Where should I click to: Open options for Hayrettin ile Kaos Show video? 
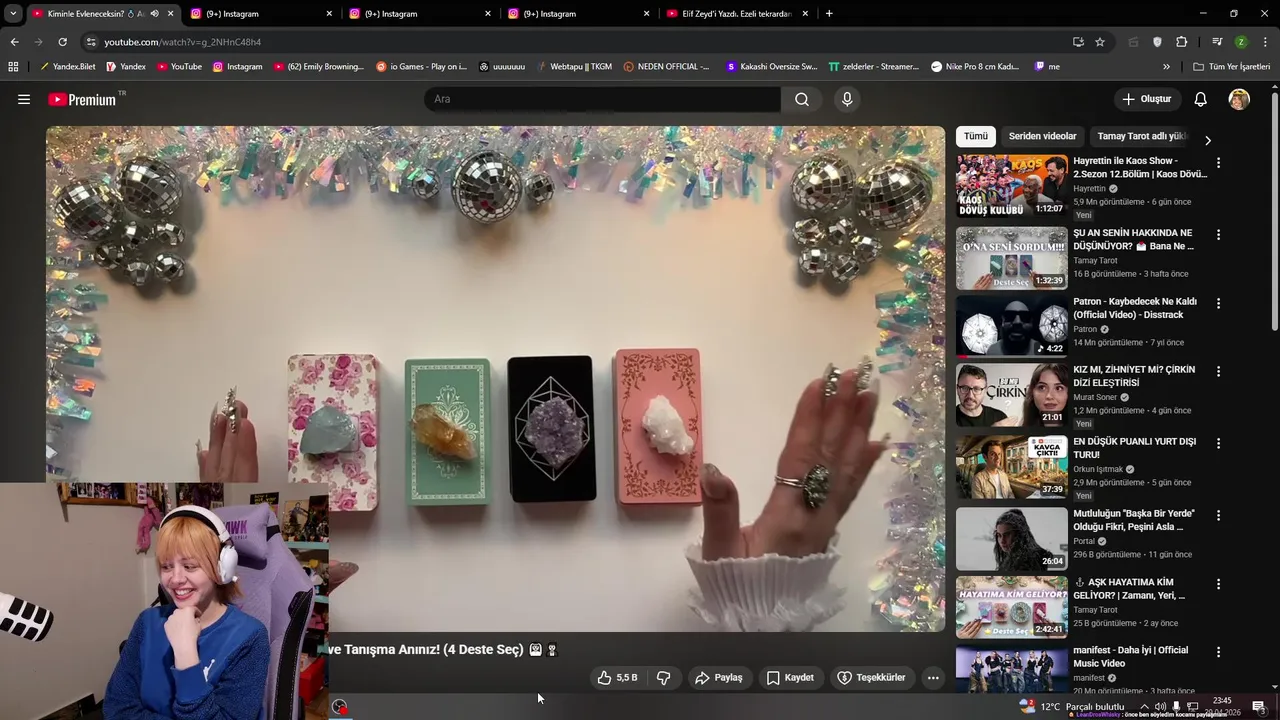point(1218,162)
